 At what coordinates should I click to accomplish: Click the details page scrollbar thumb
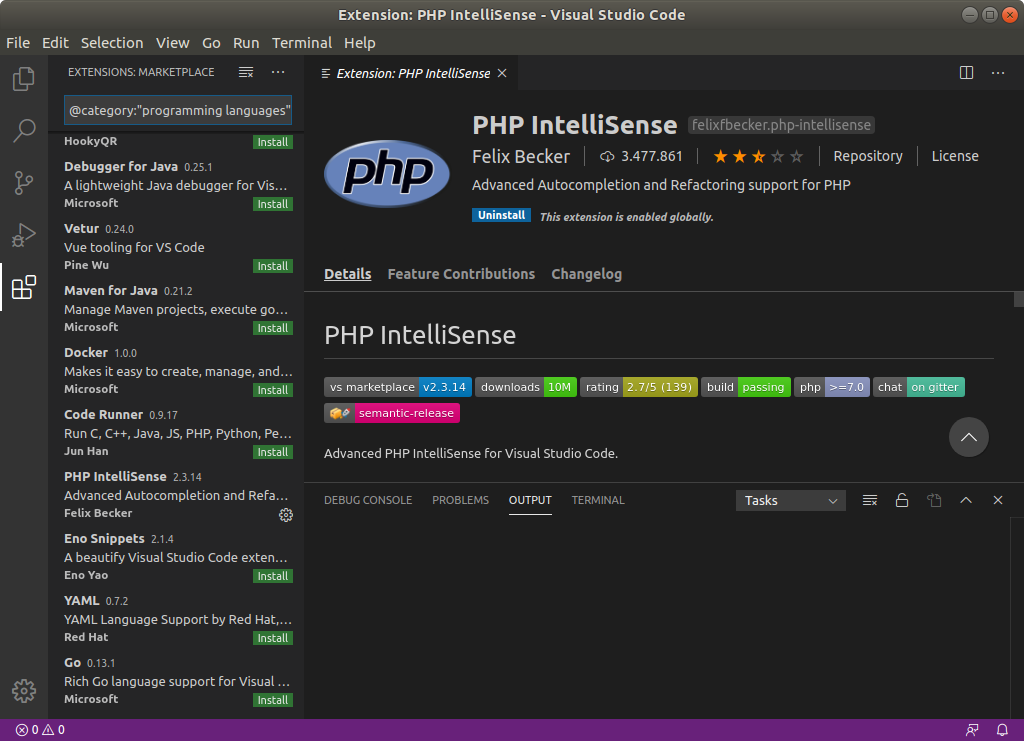point(1018,299)
